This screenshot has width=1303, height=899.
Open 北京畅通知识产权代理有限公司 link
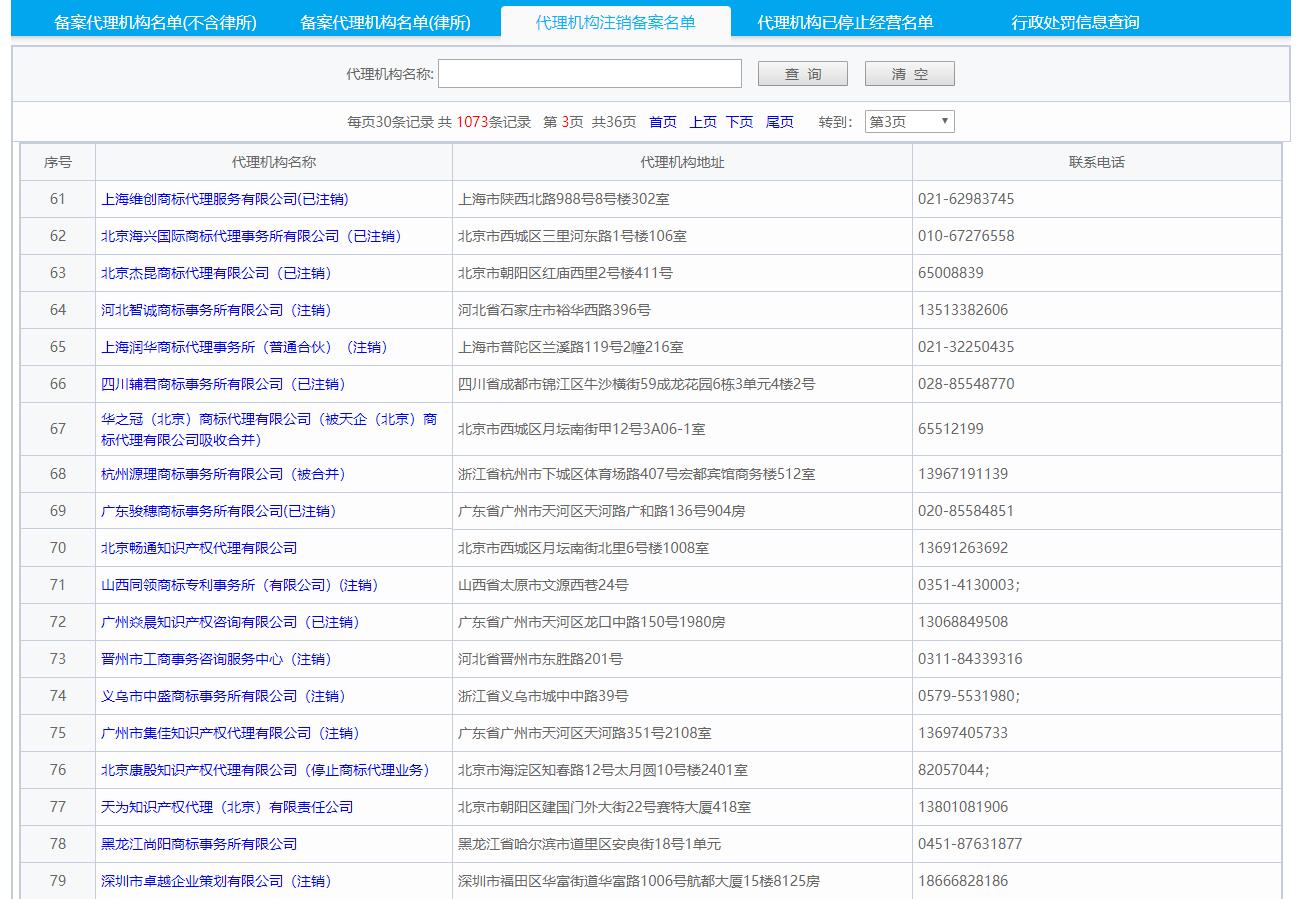point(199,548)
